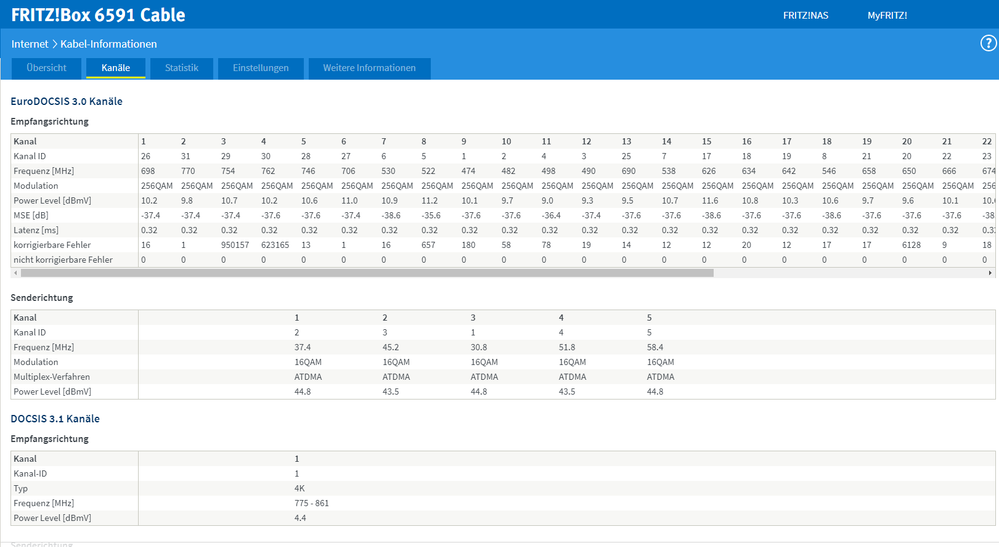
Task: Click the 'MSE [dB]' row label
Action: pyautogui.click(x=31, y=215)
